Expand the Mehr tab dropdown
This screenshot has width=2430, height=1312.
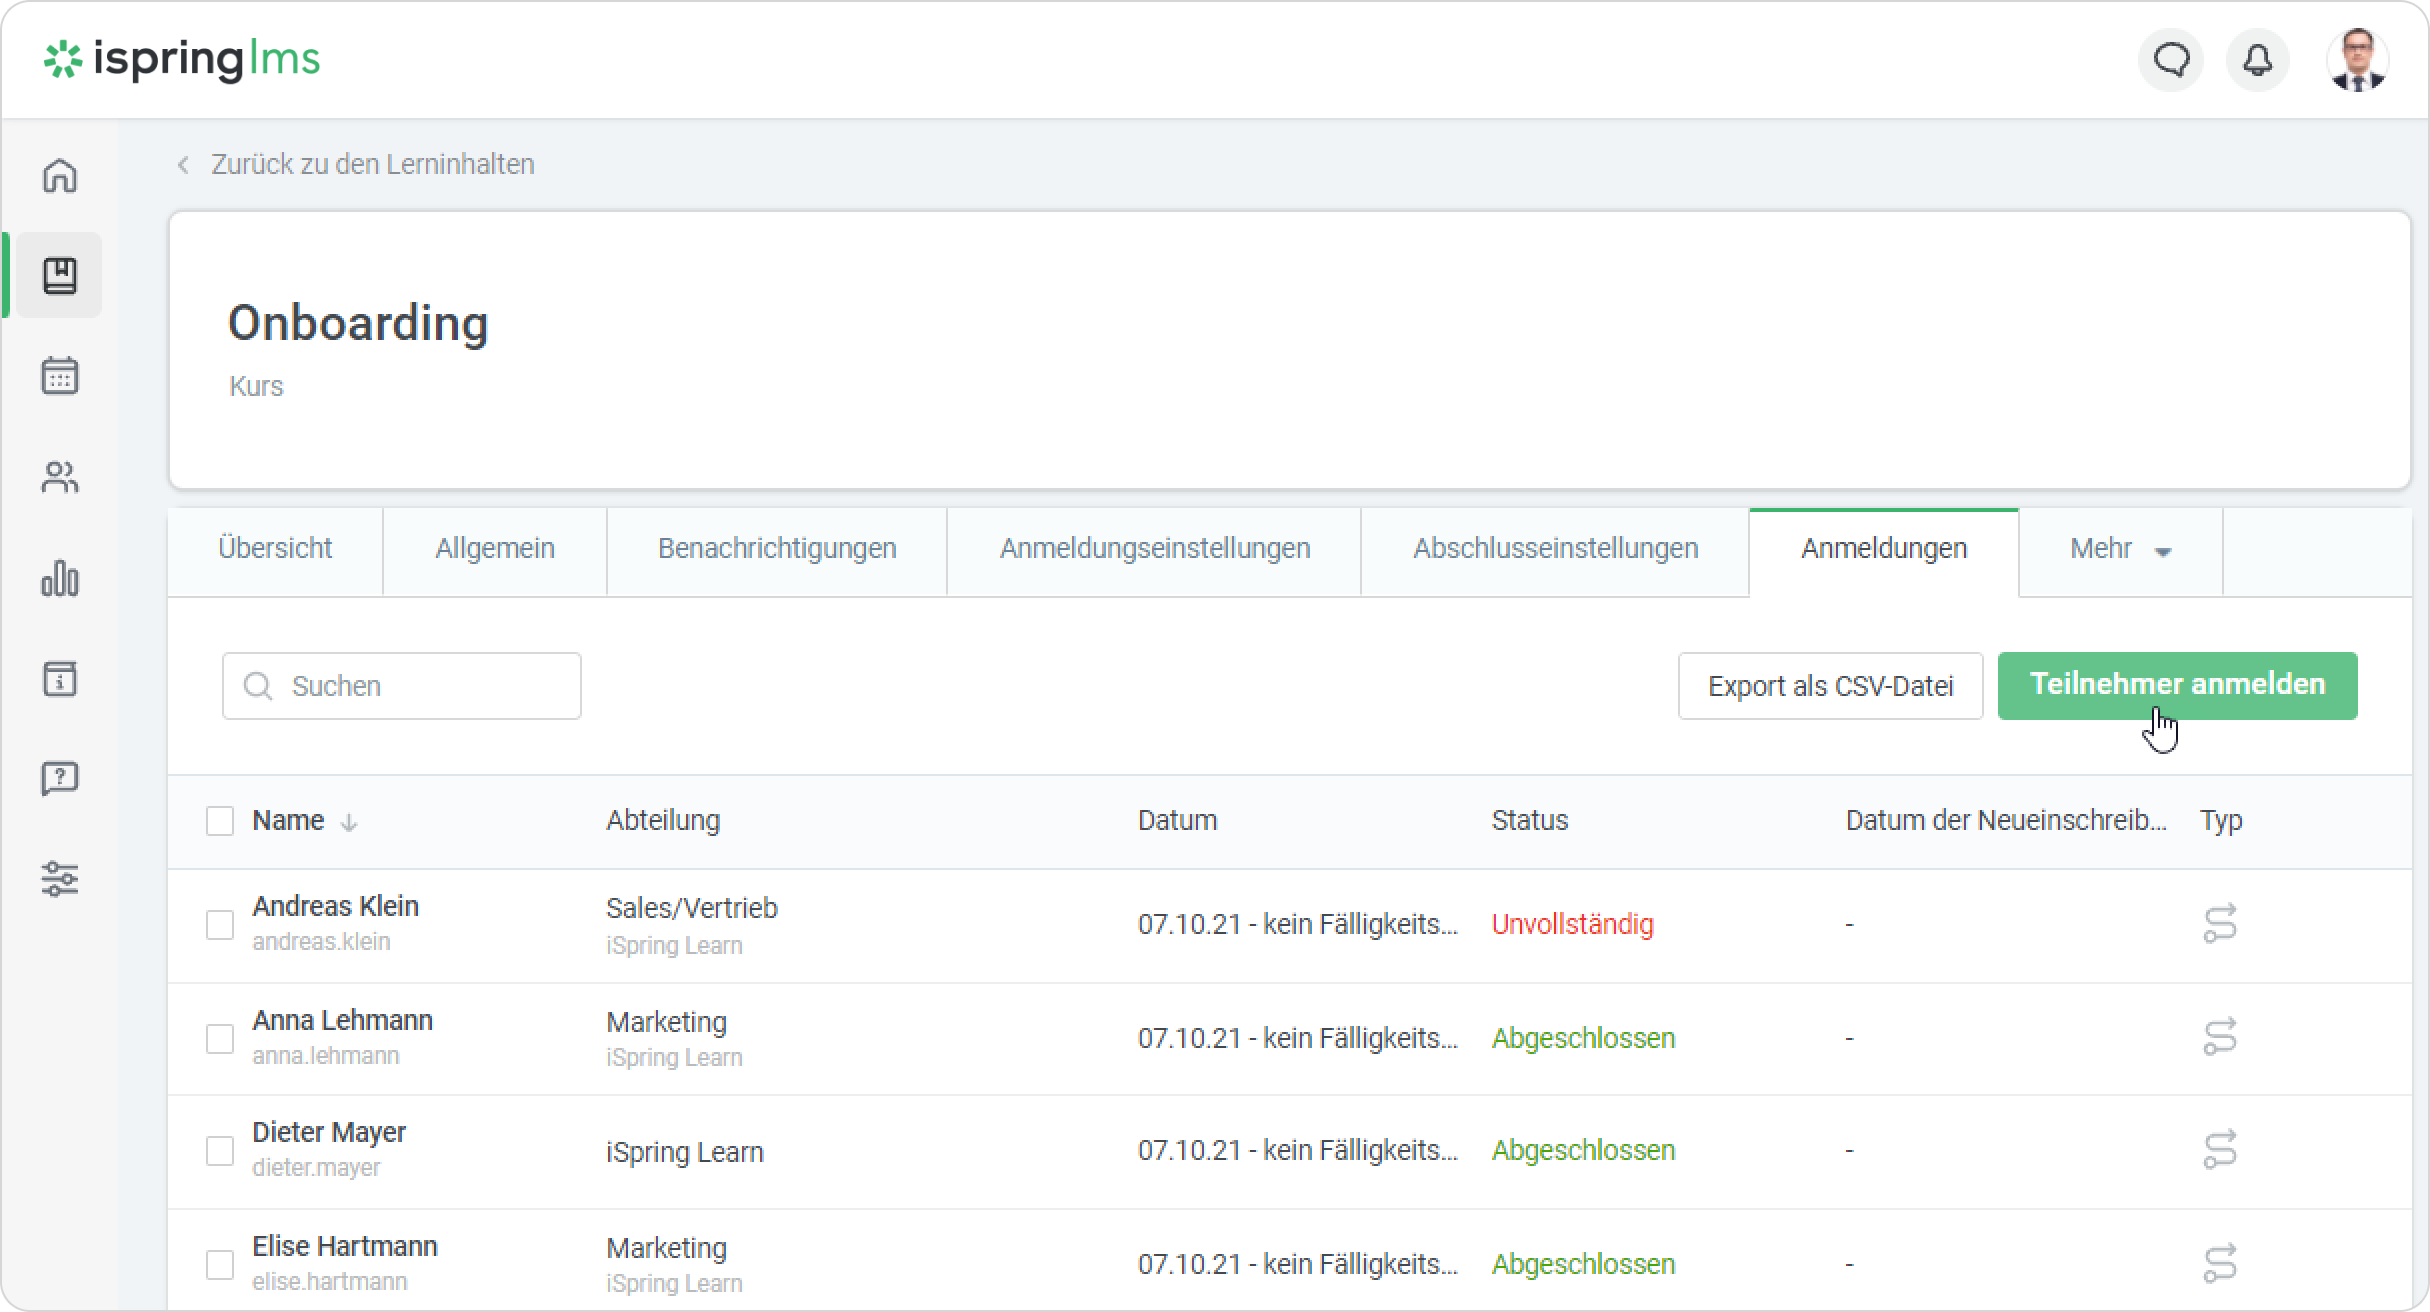2120,550
